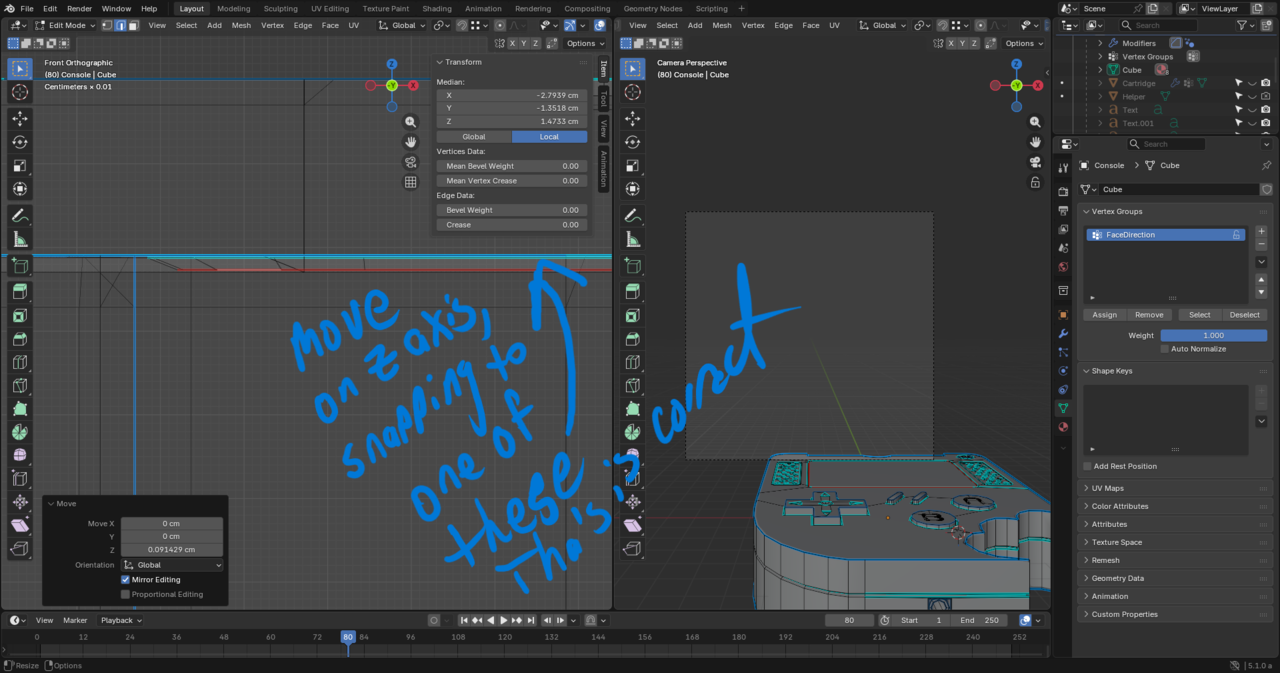Click the 3D Cursor tool in left viewport

point(20,93)
